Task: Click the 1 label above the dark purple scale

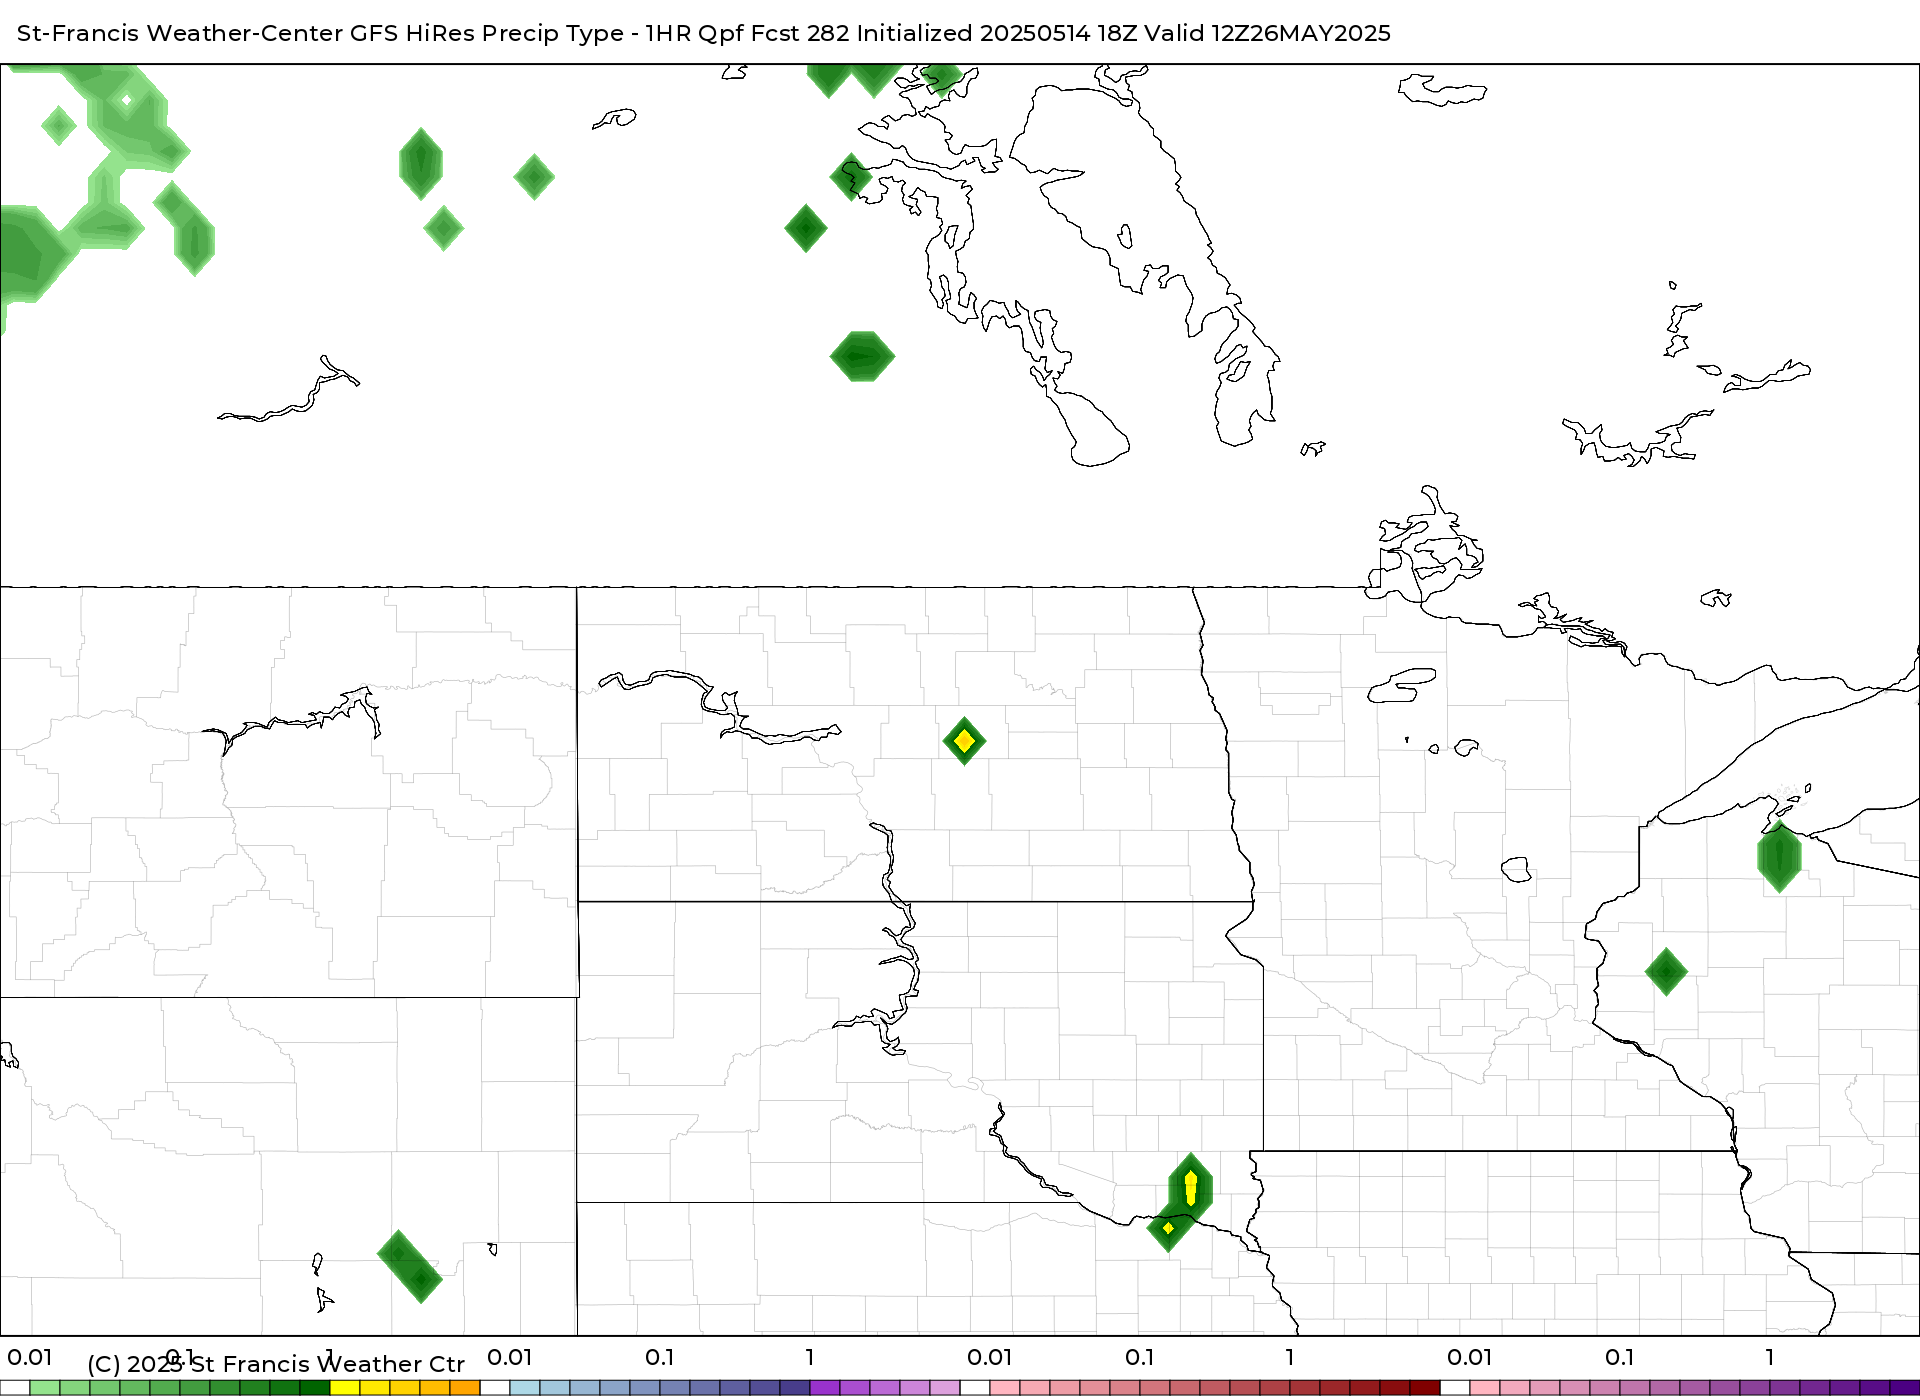Action: [x=1770, y=1357]
